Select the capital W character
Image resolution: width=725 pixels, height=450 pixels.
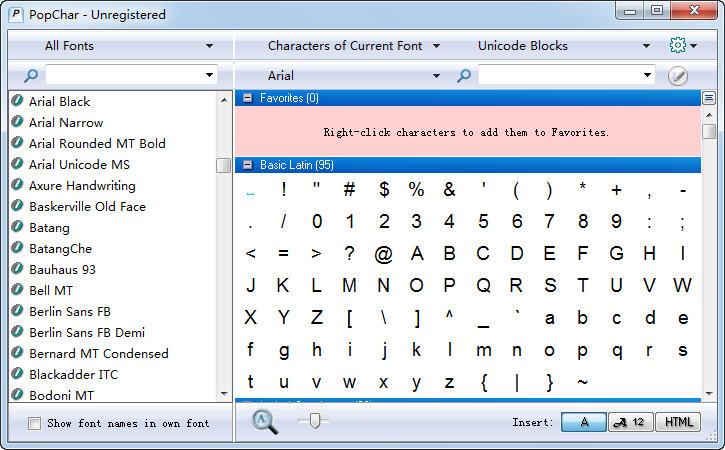click(x=682, y=285)
